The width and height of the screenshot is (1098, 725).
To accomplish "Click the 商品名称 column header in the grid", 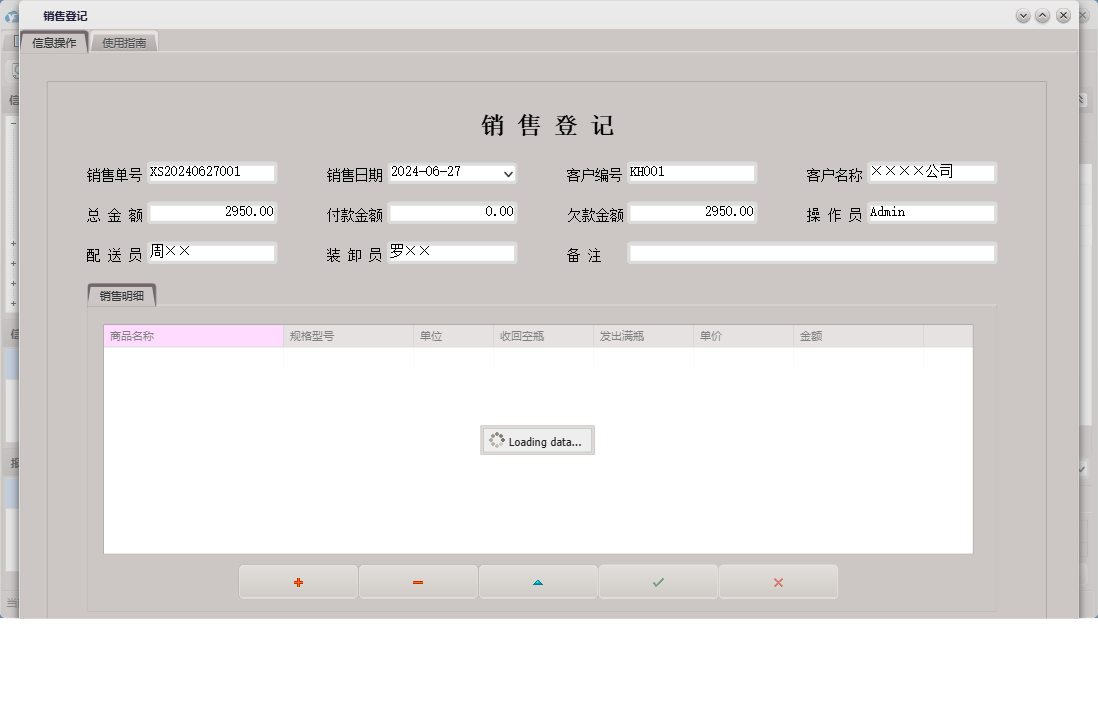I will (192, 335).
